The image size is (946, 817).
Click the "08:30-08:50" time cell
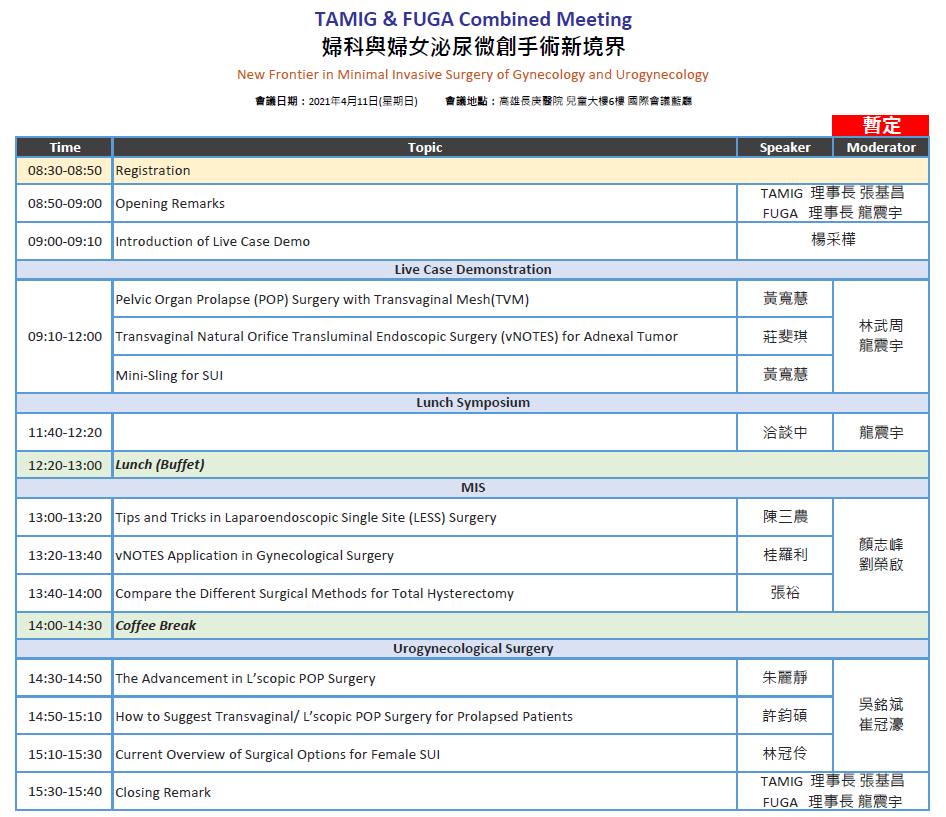click(65, 171)
